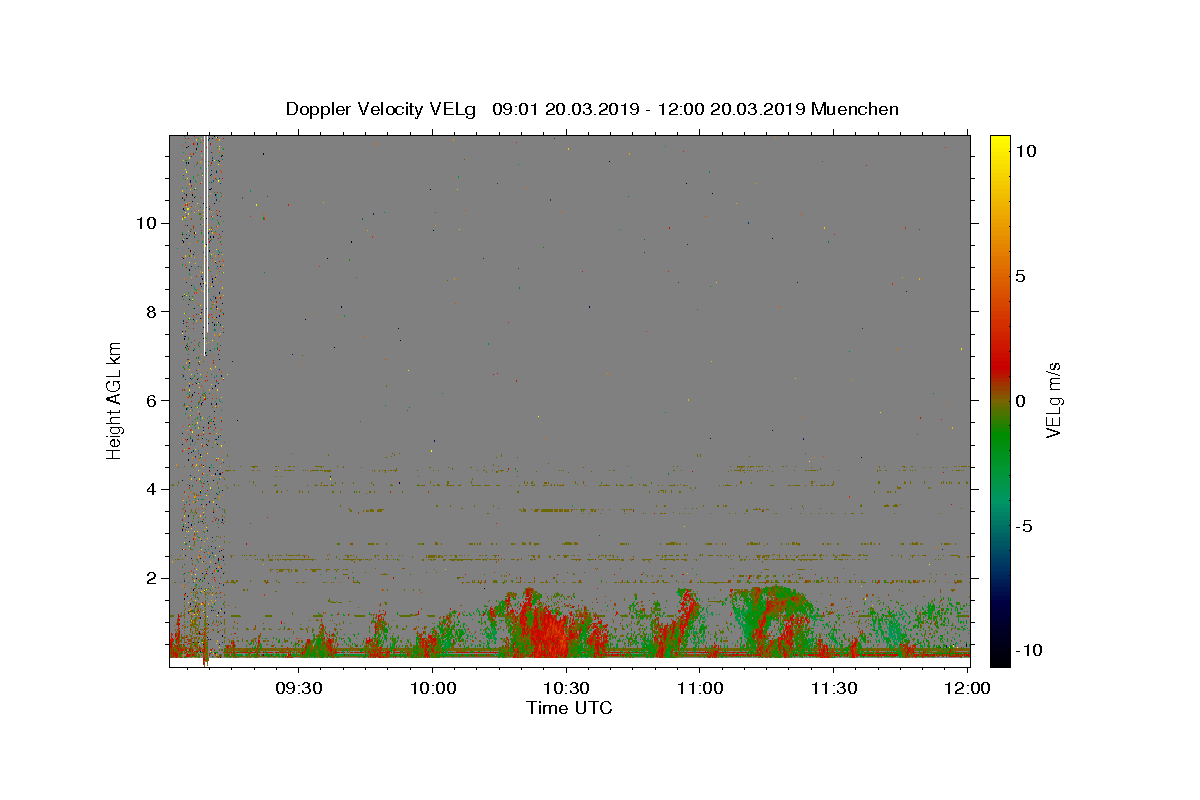Click the 'Height AGL km' axis label

(x=115, y=401)
